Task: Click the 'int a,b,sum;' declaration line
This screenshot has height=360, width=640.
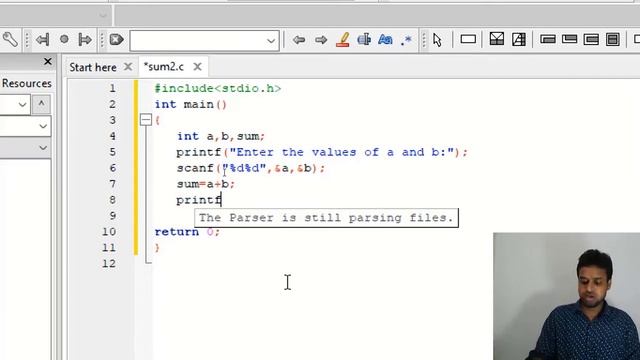Action: point(221,136)
